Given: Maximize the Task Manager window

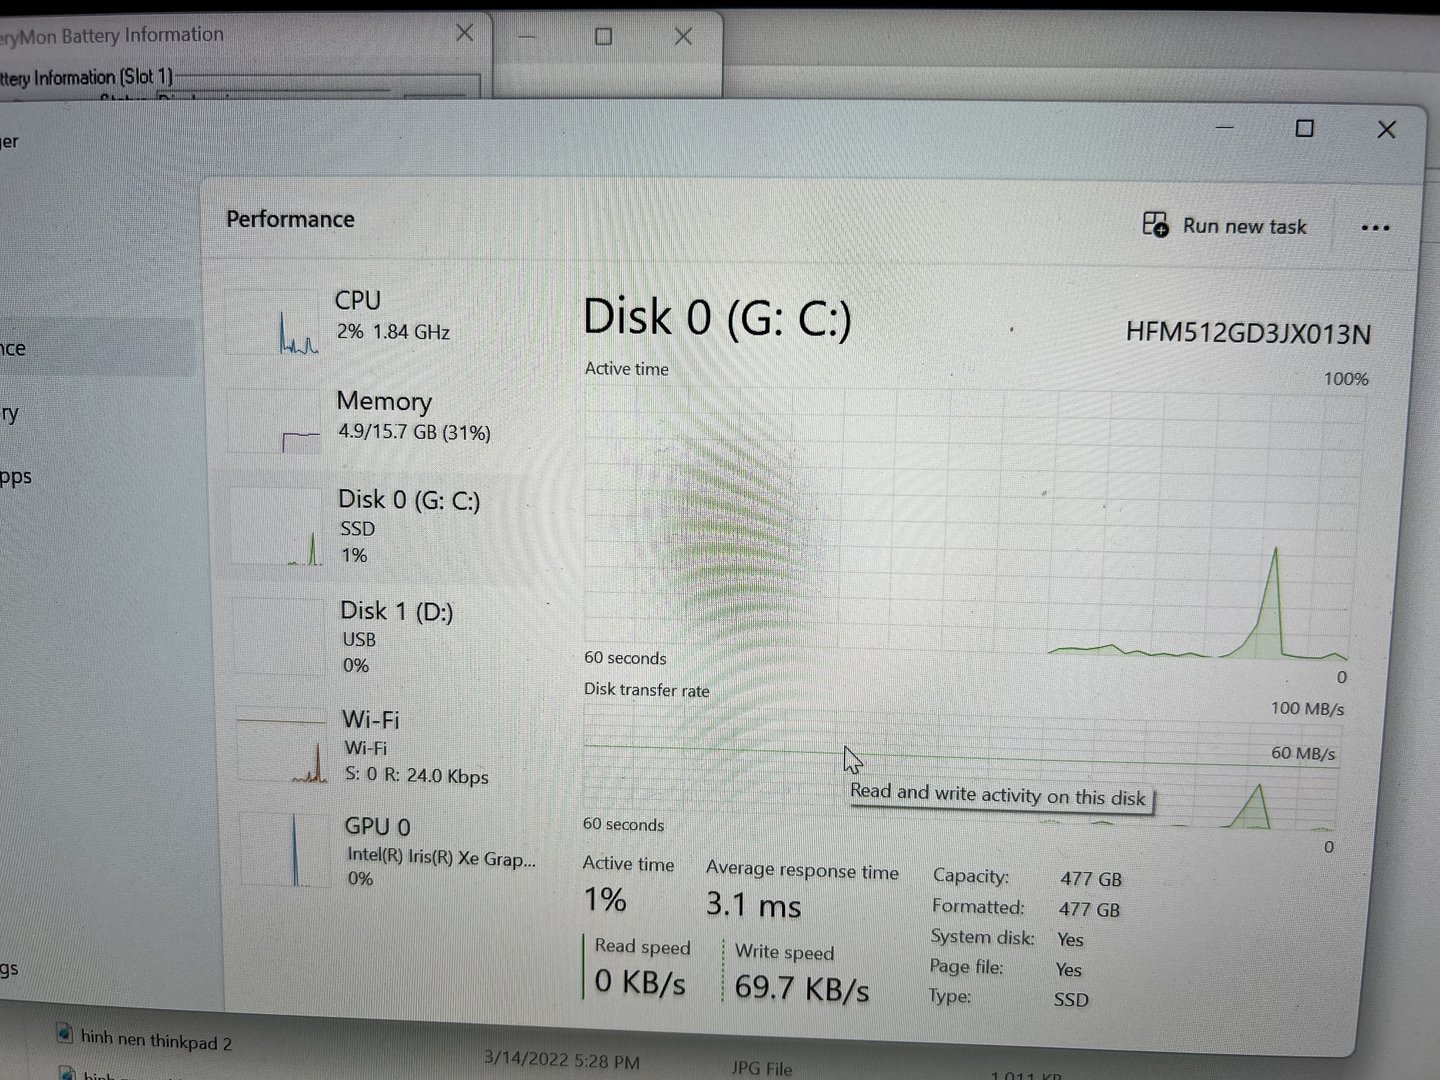Looking at the screenshot, I should pyautogui.click(x=1304, y=129).
